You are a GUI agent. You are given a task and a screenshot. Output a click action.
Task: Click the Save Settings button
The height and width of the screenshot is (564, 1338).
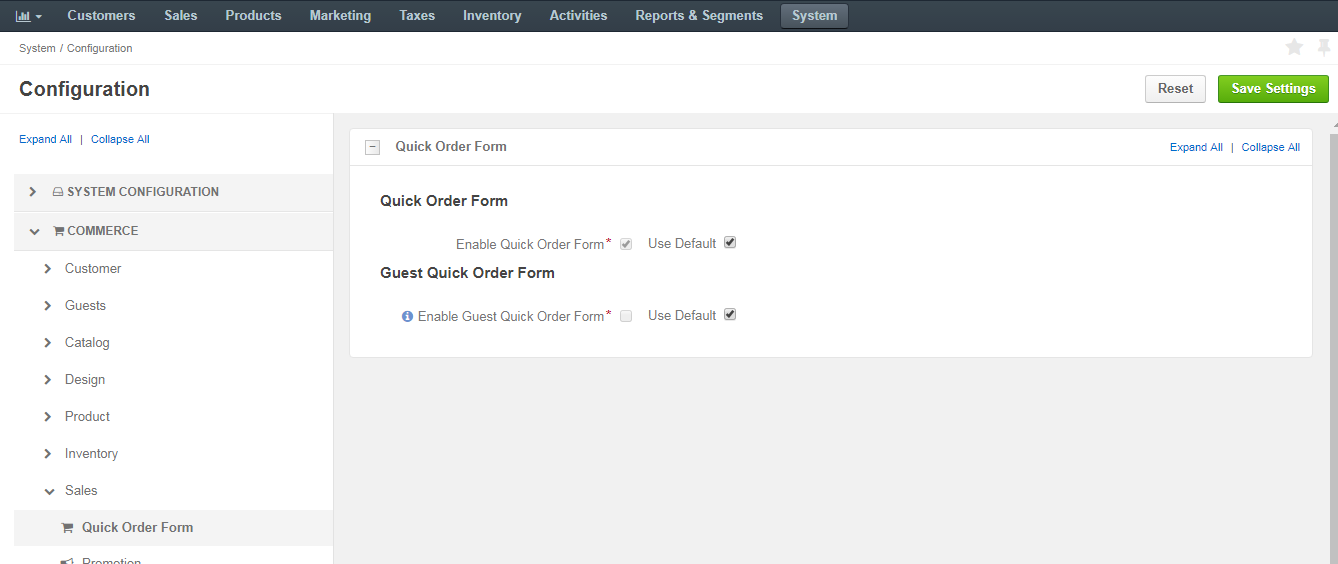click(1273, 88)
